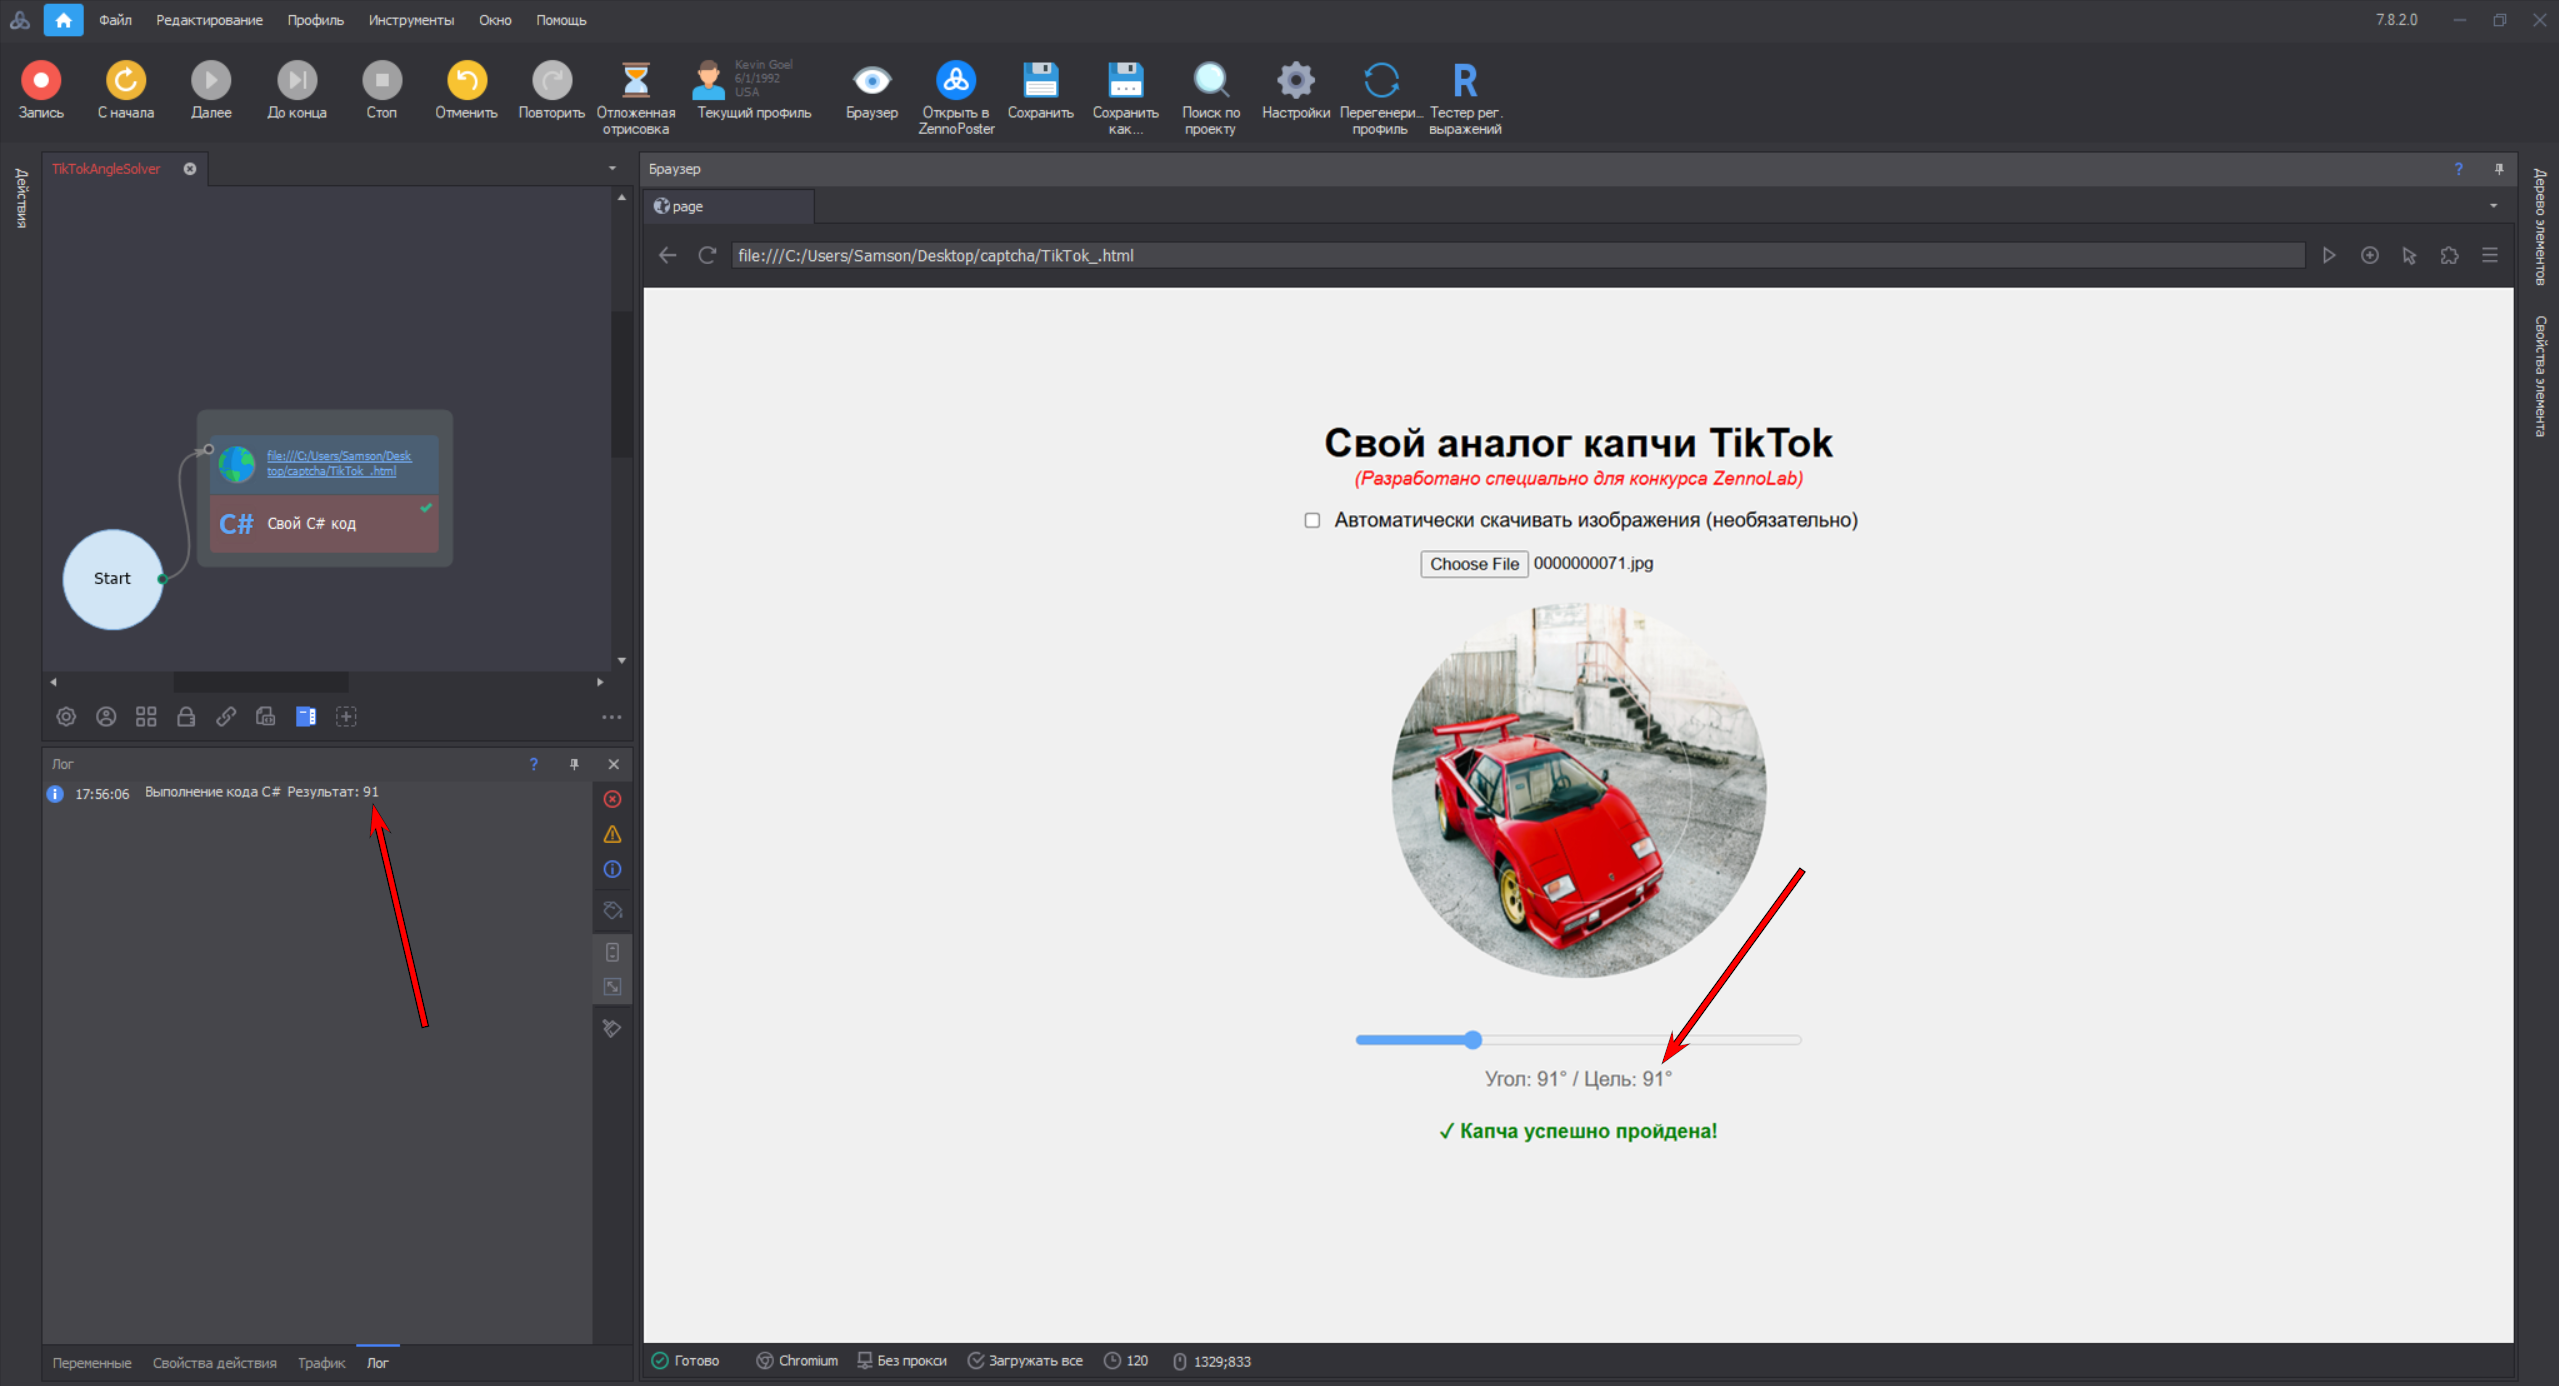Open Project Search magnifier icon

coord(1210,81)
